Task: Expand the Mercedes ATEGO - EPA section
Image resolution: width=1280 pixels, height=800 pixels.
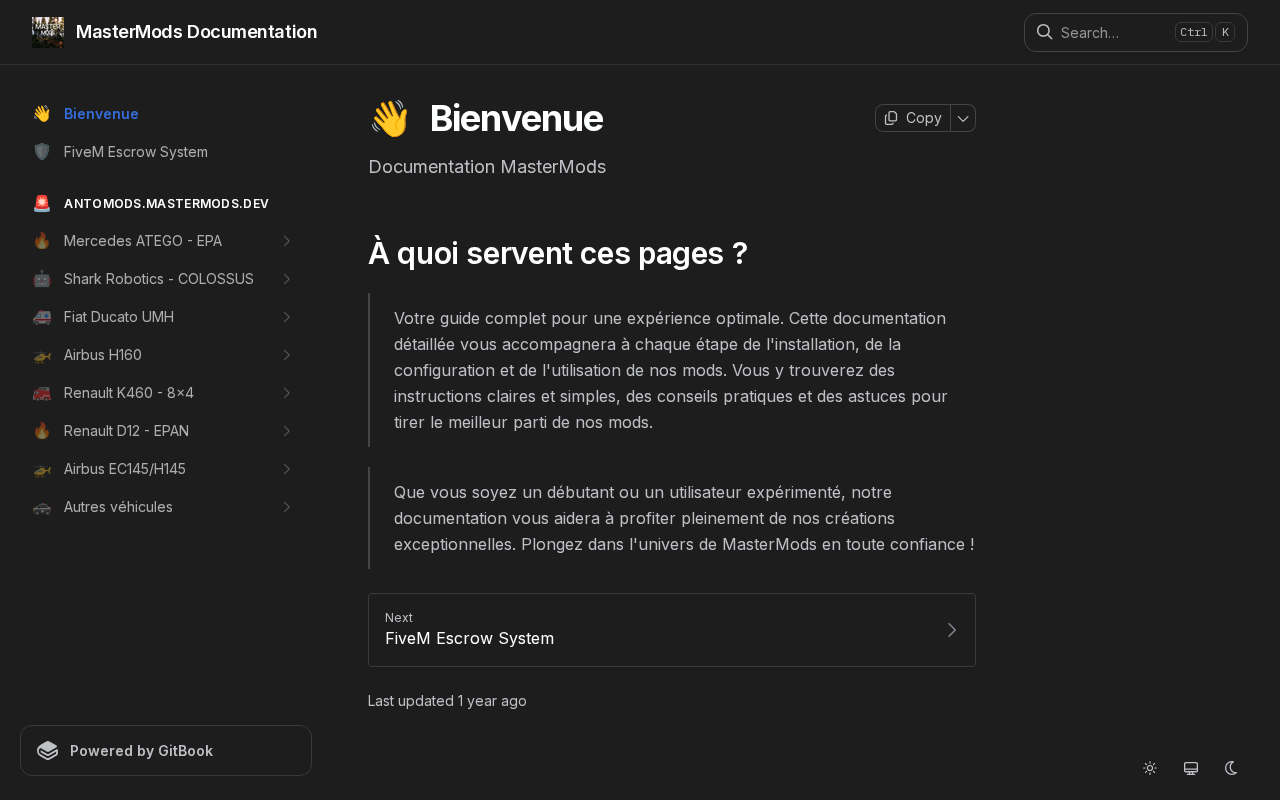Action: [x=286, y=241]
